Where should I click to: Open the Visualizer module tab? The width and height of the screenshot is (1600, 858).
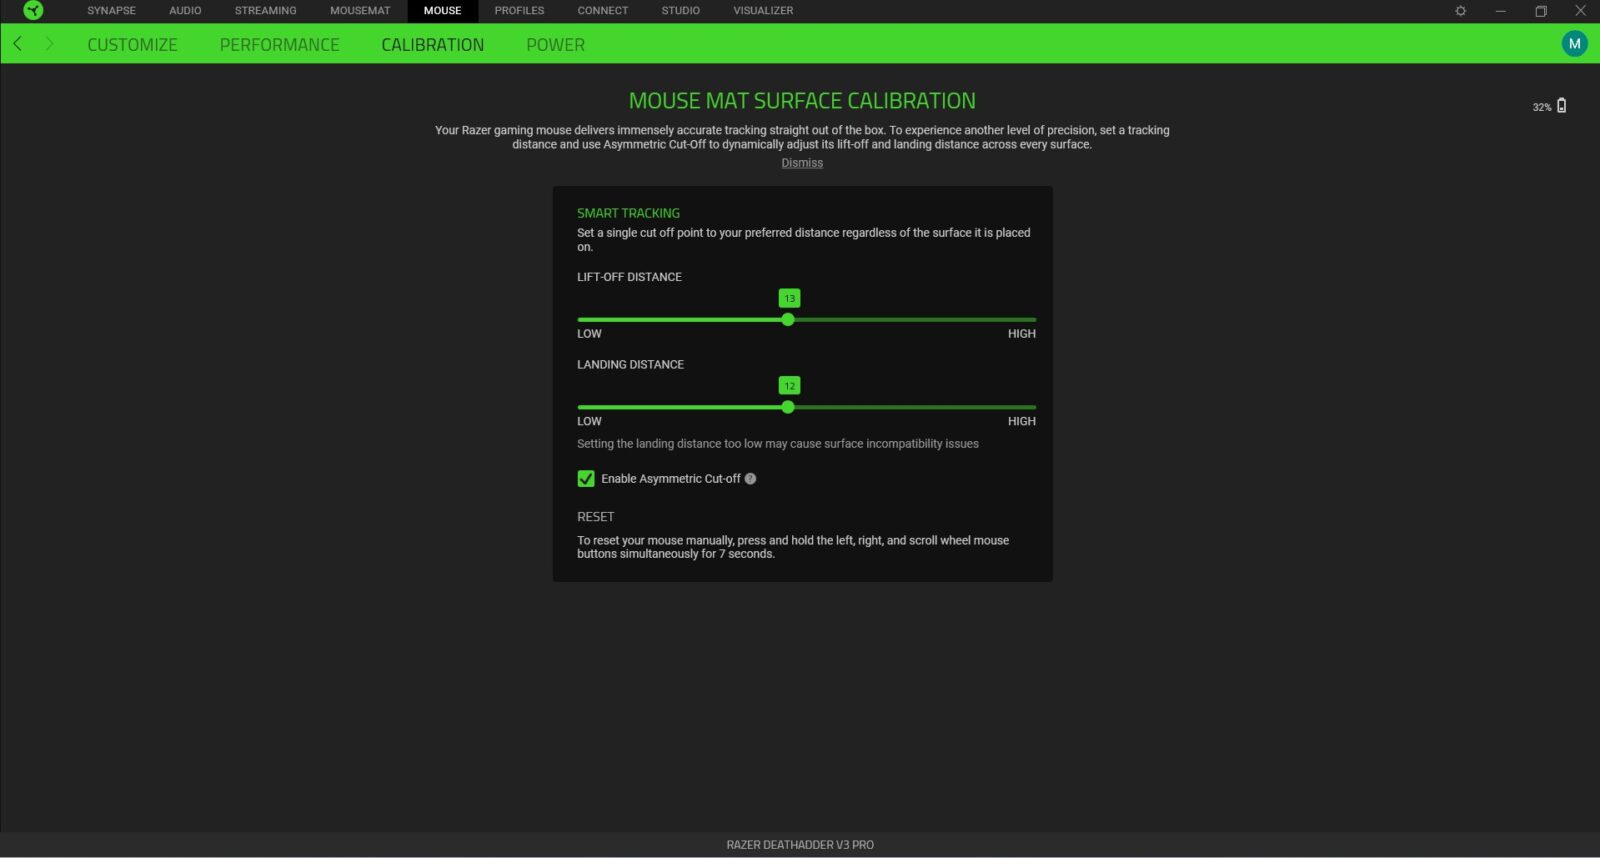pos(763,11)
